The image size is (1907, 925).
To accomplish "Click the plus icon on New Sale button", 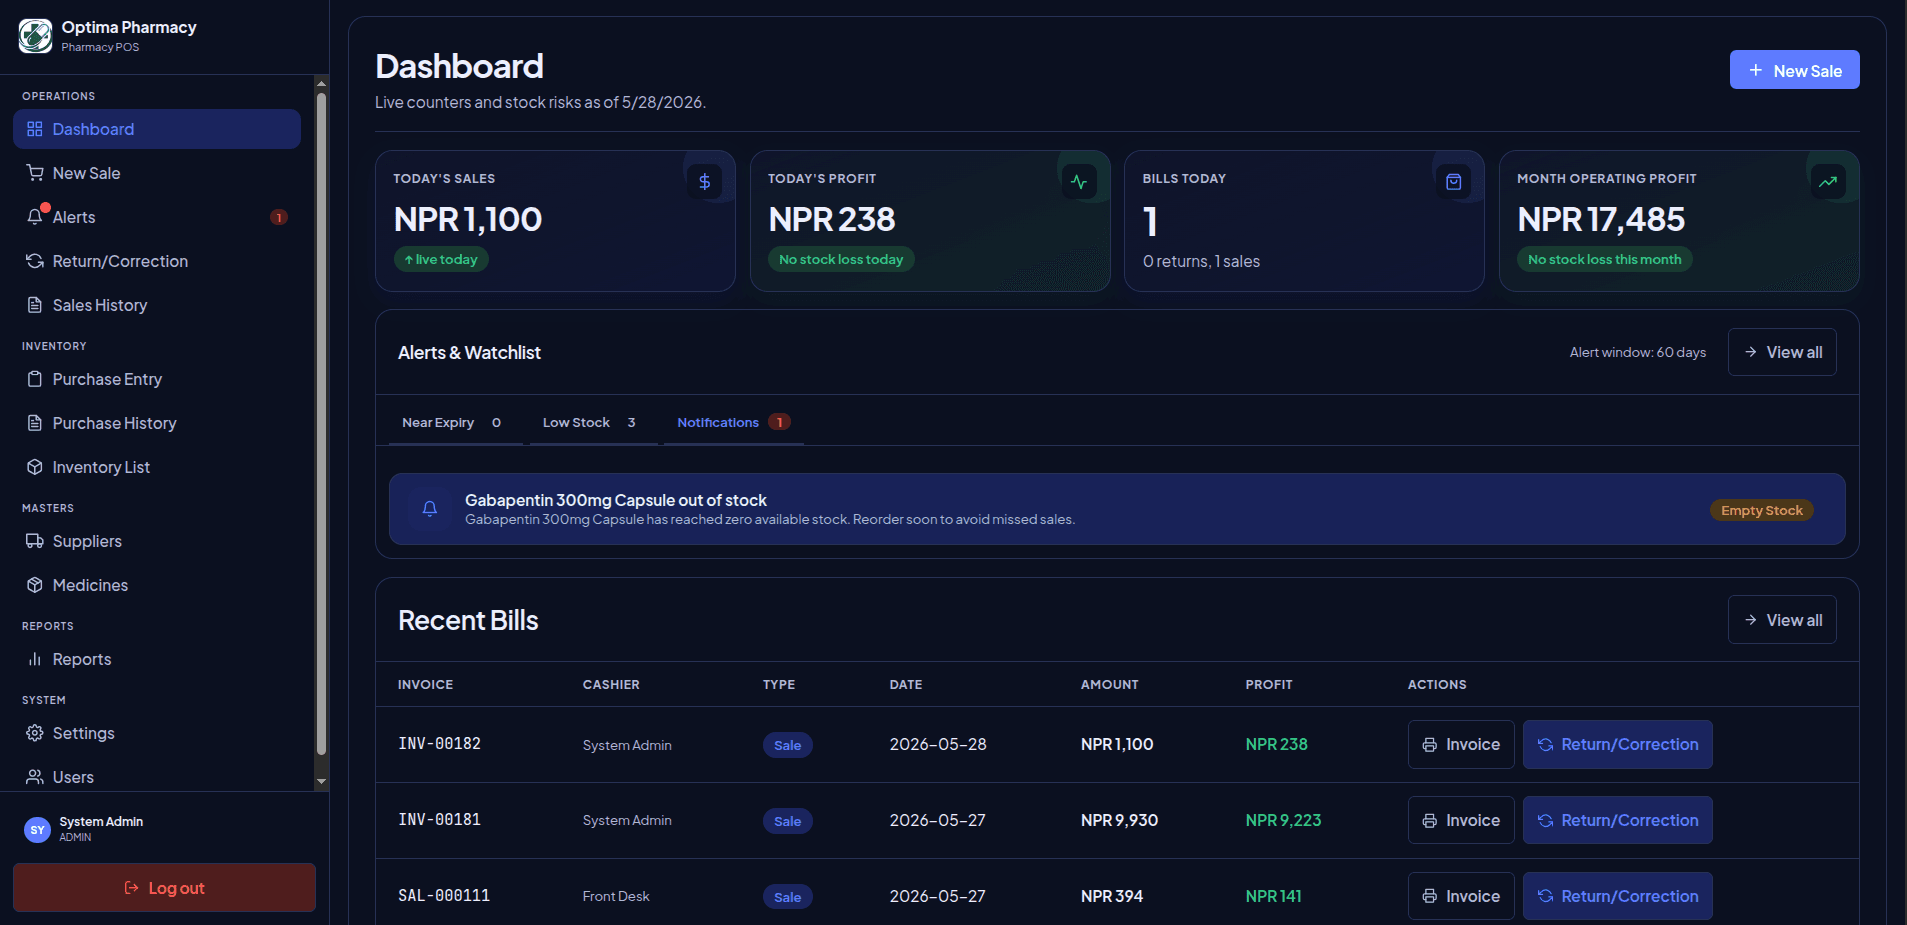I will point(1756,70).
